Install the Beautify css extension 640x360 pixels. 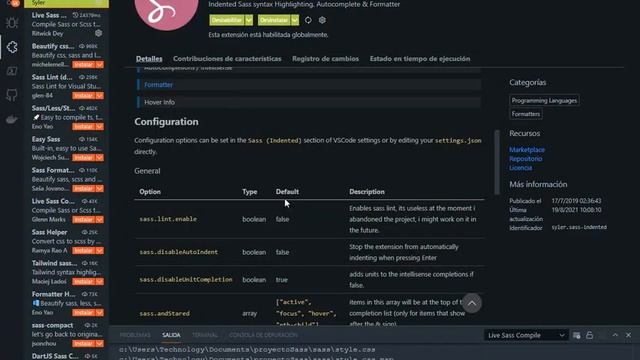point(84,64)
